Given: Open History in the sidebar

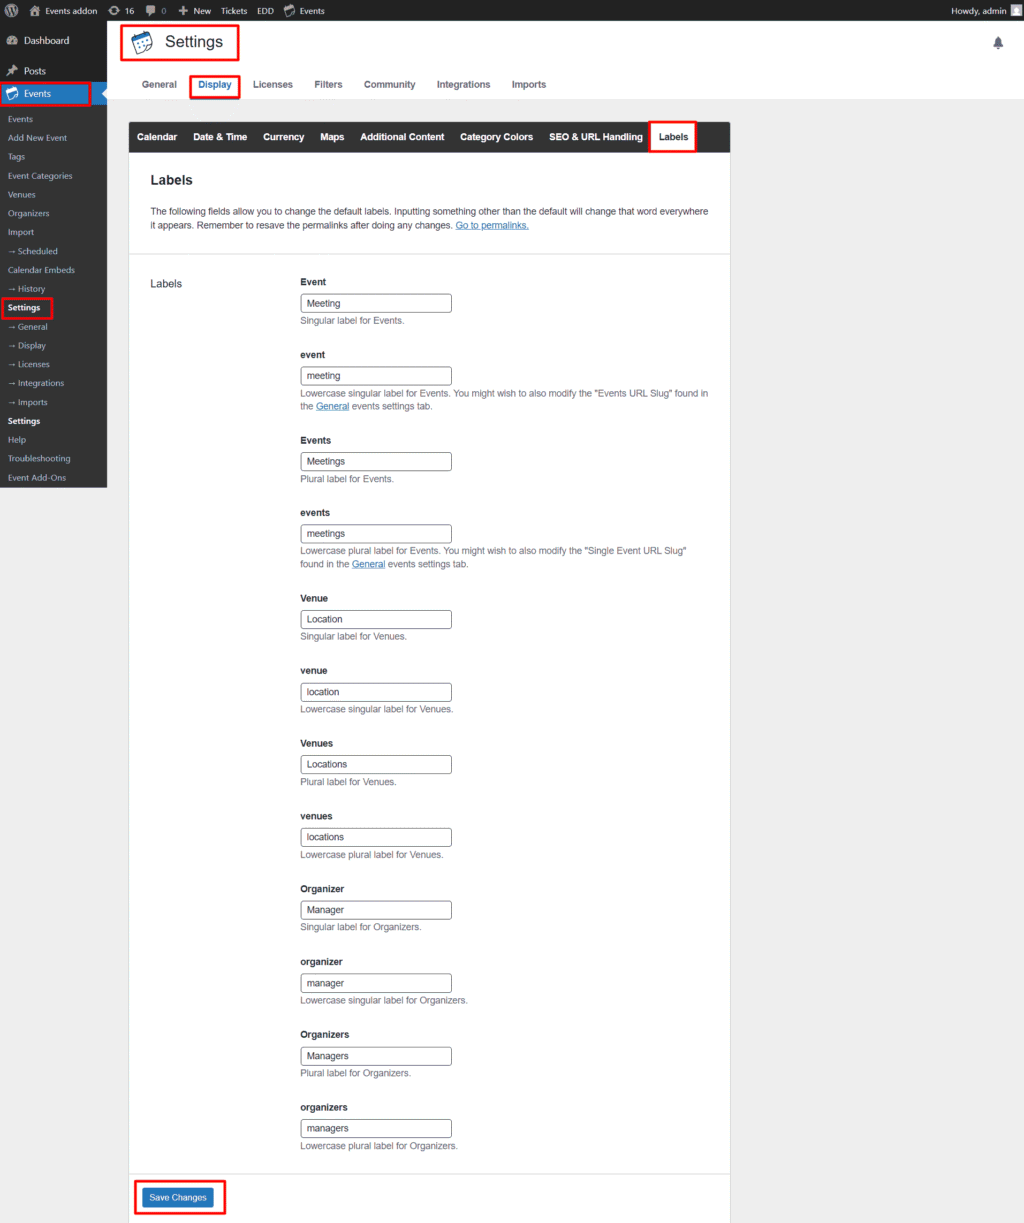Looking at the screenshot, I should [27, 289].
